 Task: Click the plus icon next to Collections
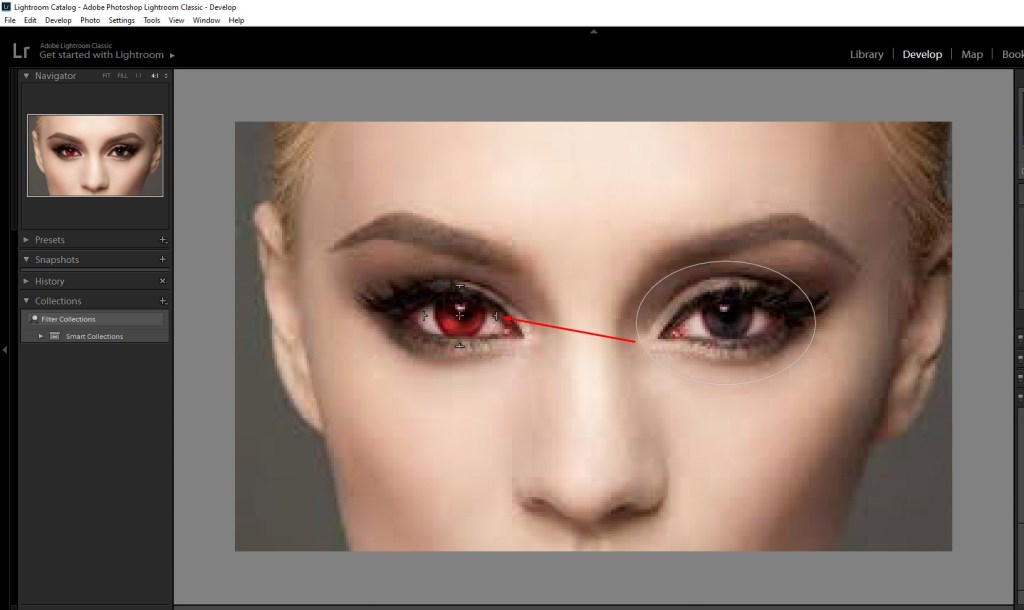(x=163, y=301)
